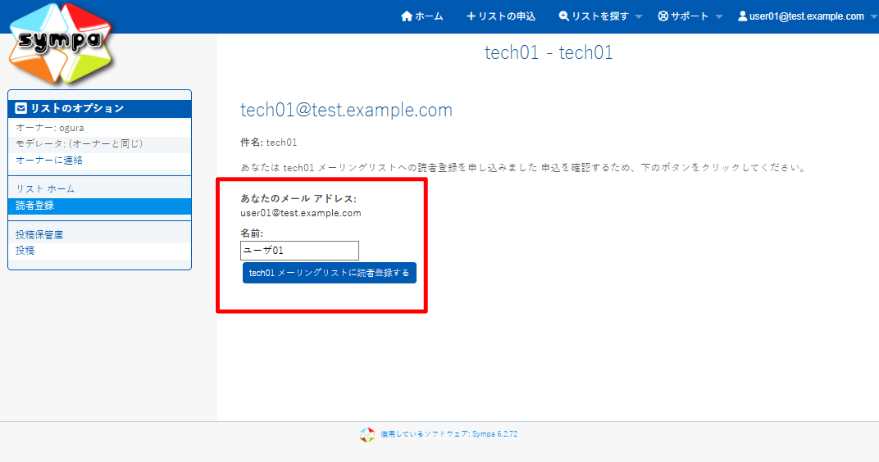879x462 pixels.
Task: Click the plus icon for リストの申込
Action: tap(471, 16)
